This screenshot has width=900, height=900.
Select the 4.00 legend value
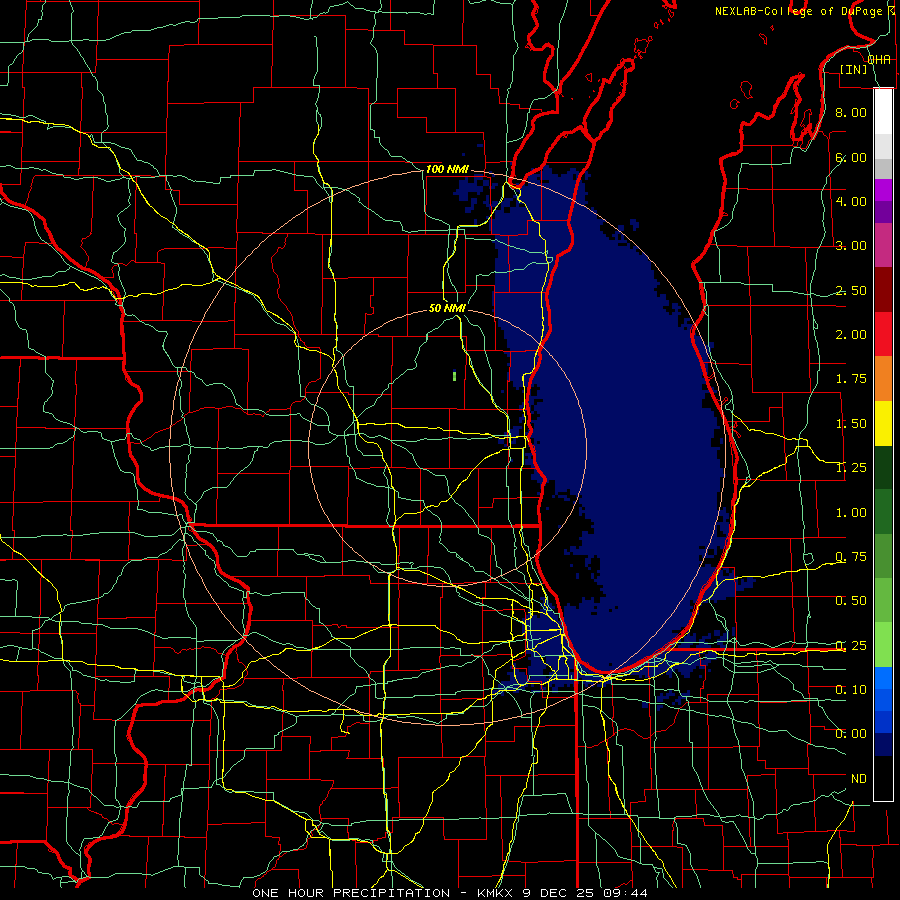(851, 201)
